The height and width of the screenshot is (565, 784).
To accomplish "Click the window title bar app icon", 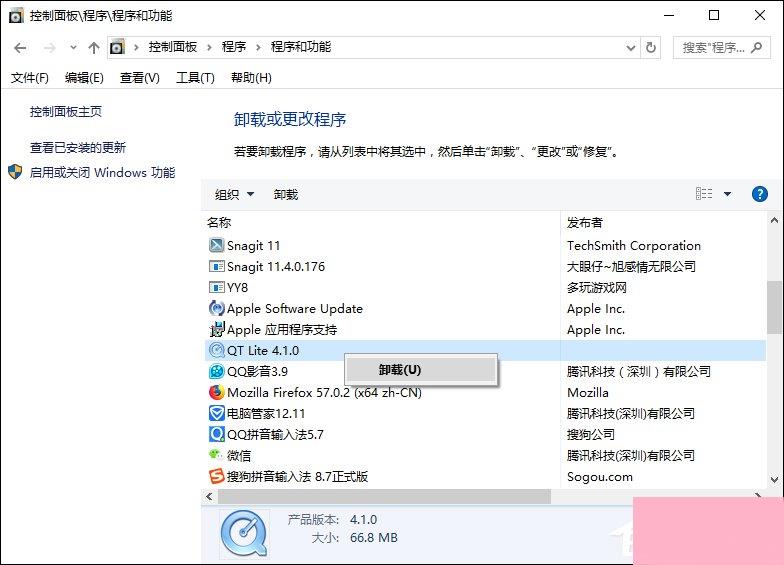I will coord(16,16).
